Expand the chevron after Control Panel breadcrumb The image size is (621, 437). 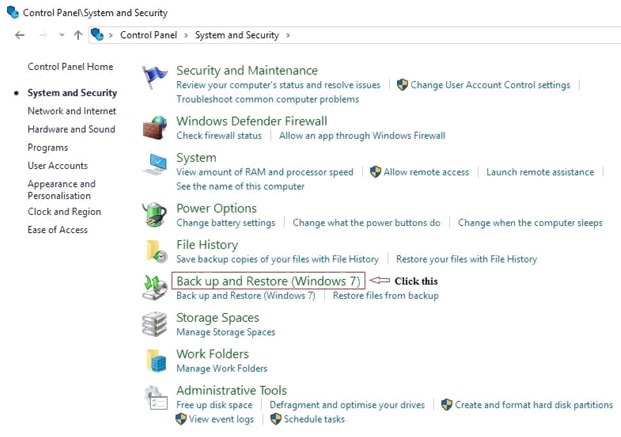point(186,35)
